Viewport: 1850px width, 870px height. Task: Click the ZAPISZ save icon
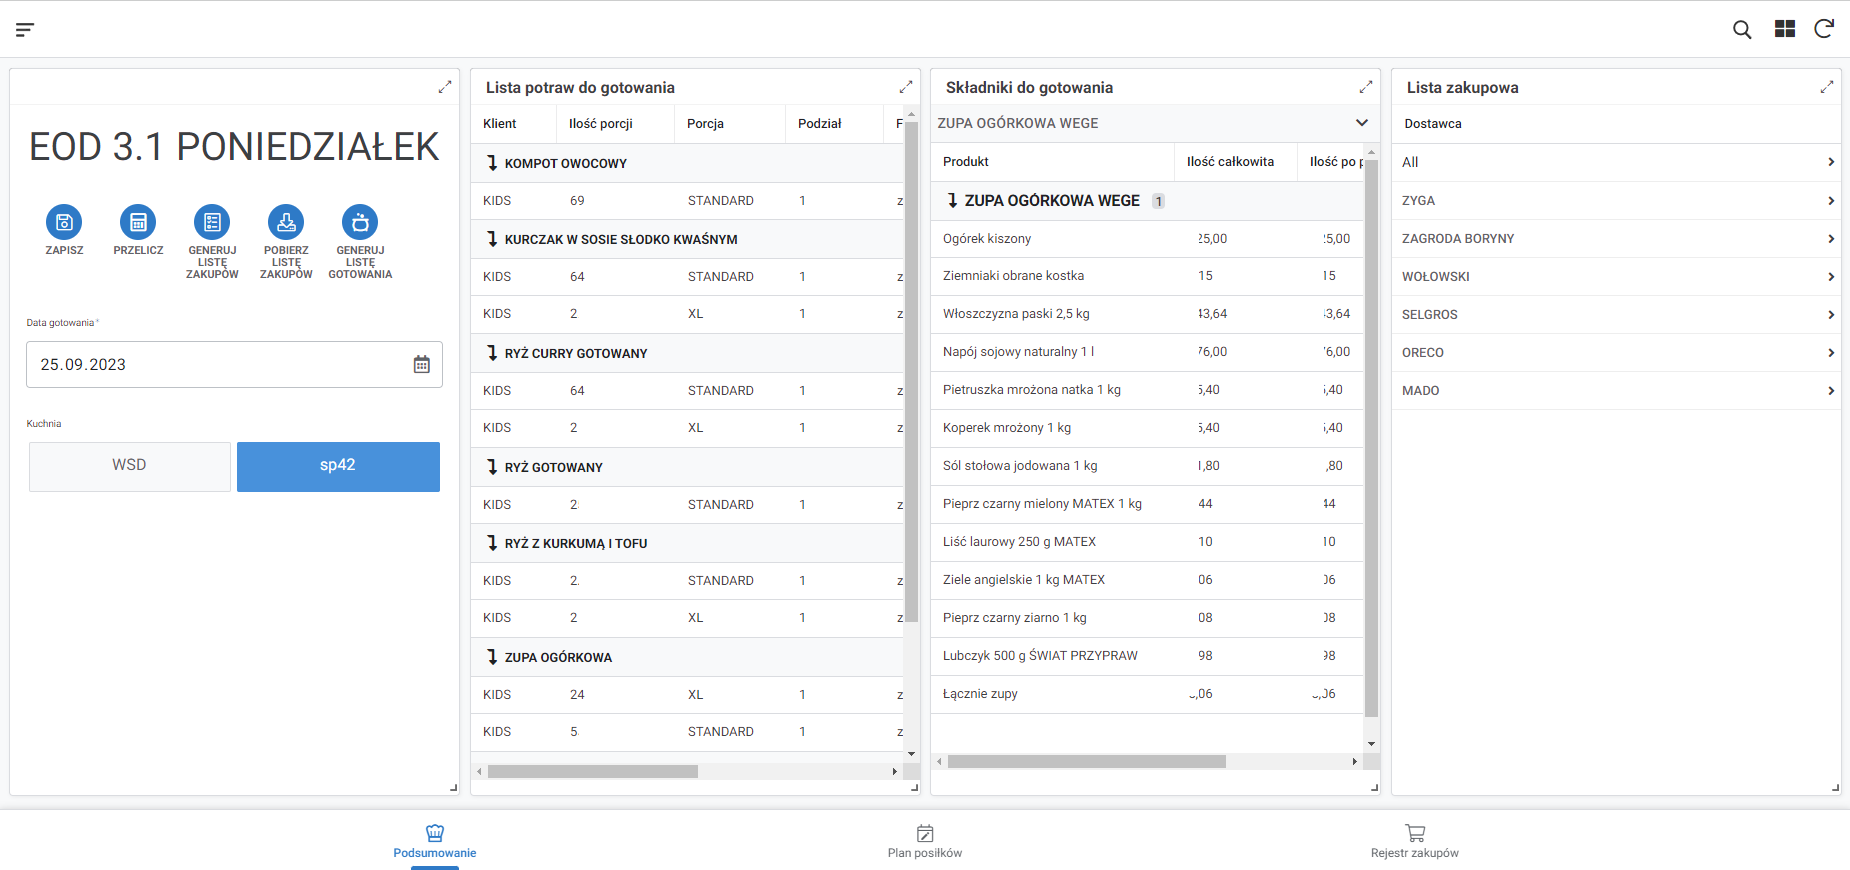[64, 222]
